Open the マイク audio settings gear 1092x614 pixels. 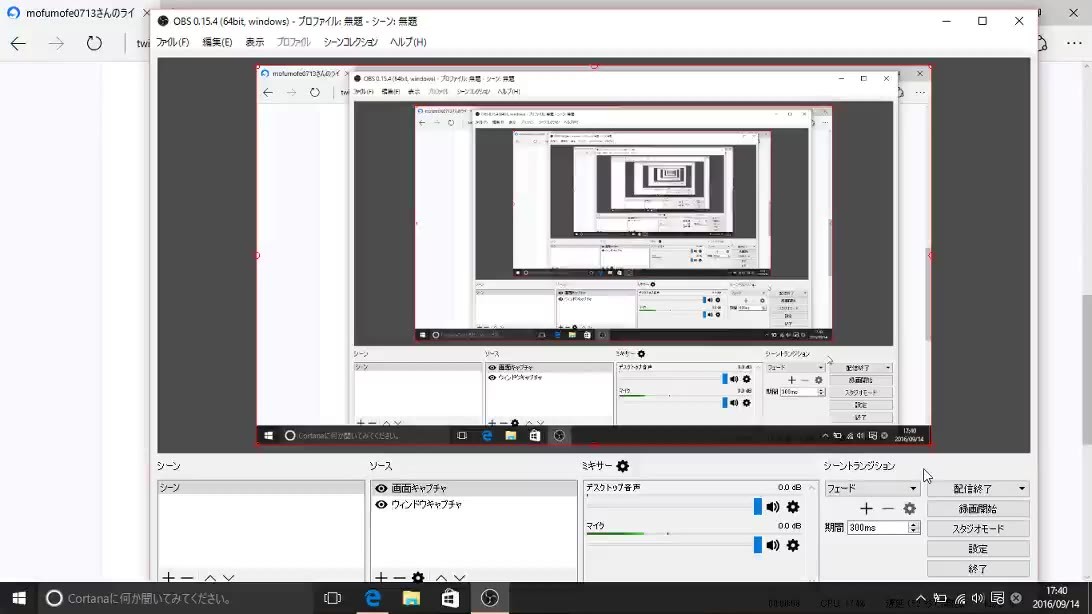(793, 545)
